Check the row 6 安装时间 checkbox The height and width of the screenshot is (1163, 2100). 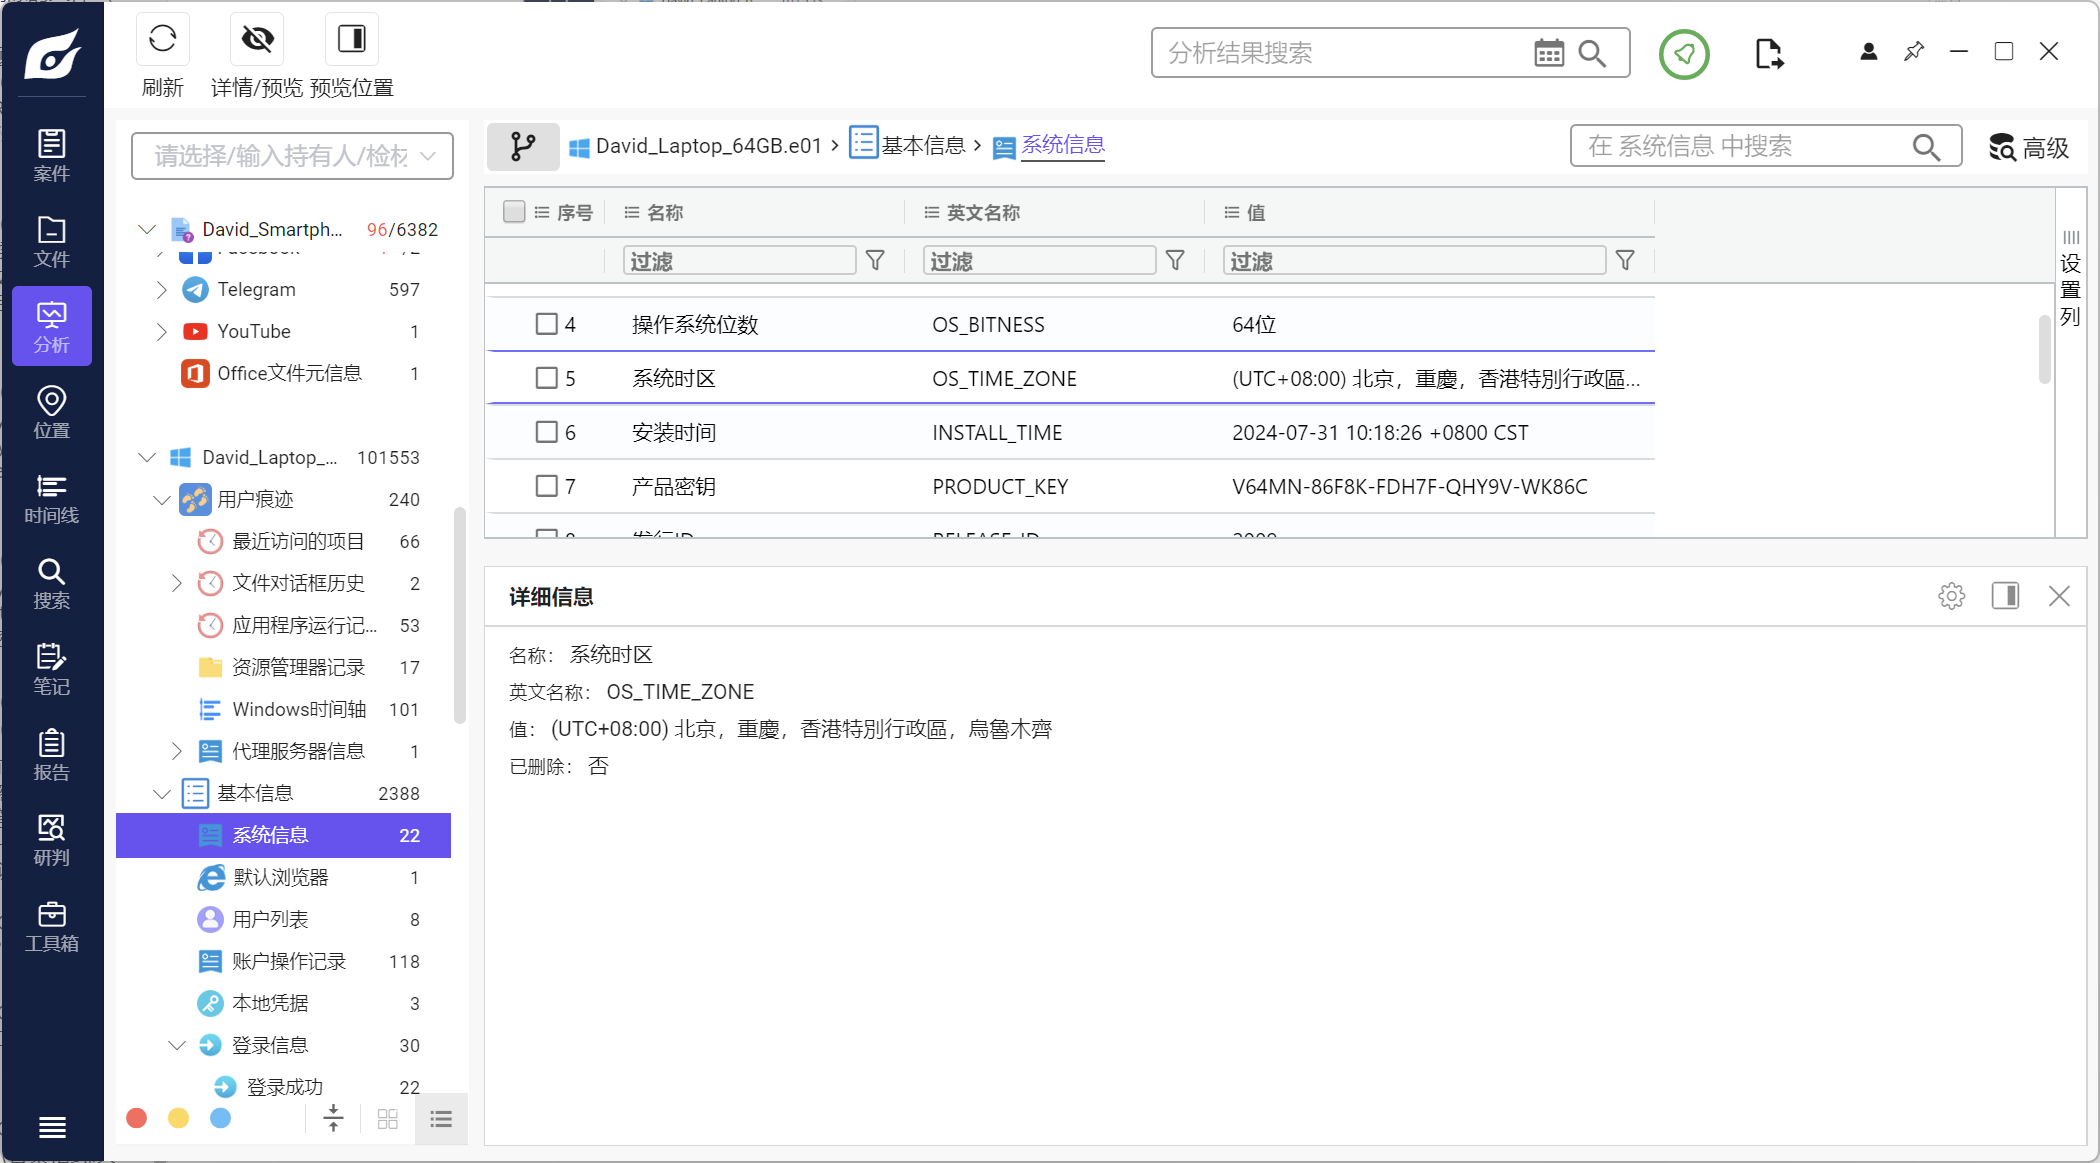(x=546, y=432)
